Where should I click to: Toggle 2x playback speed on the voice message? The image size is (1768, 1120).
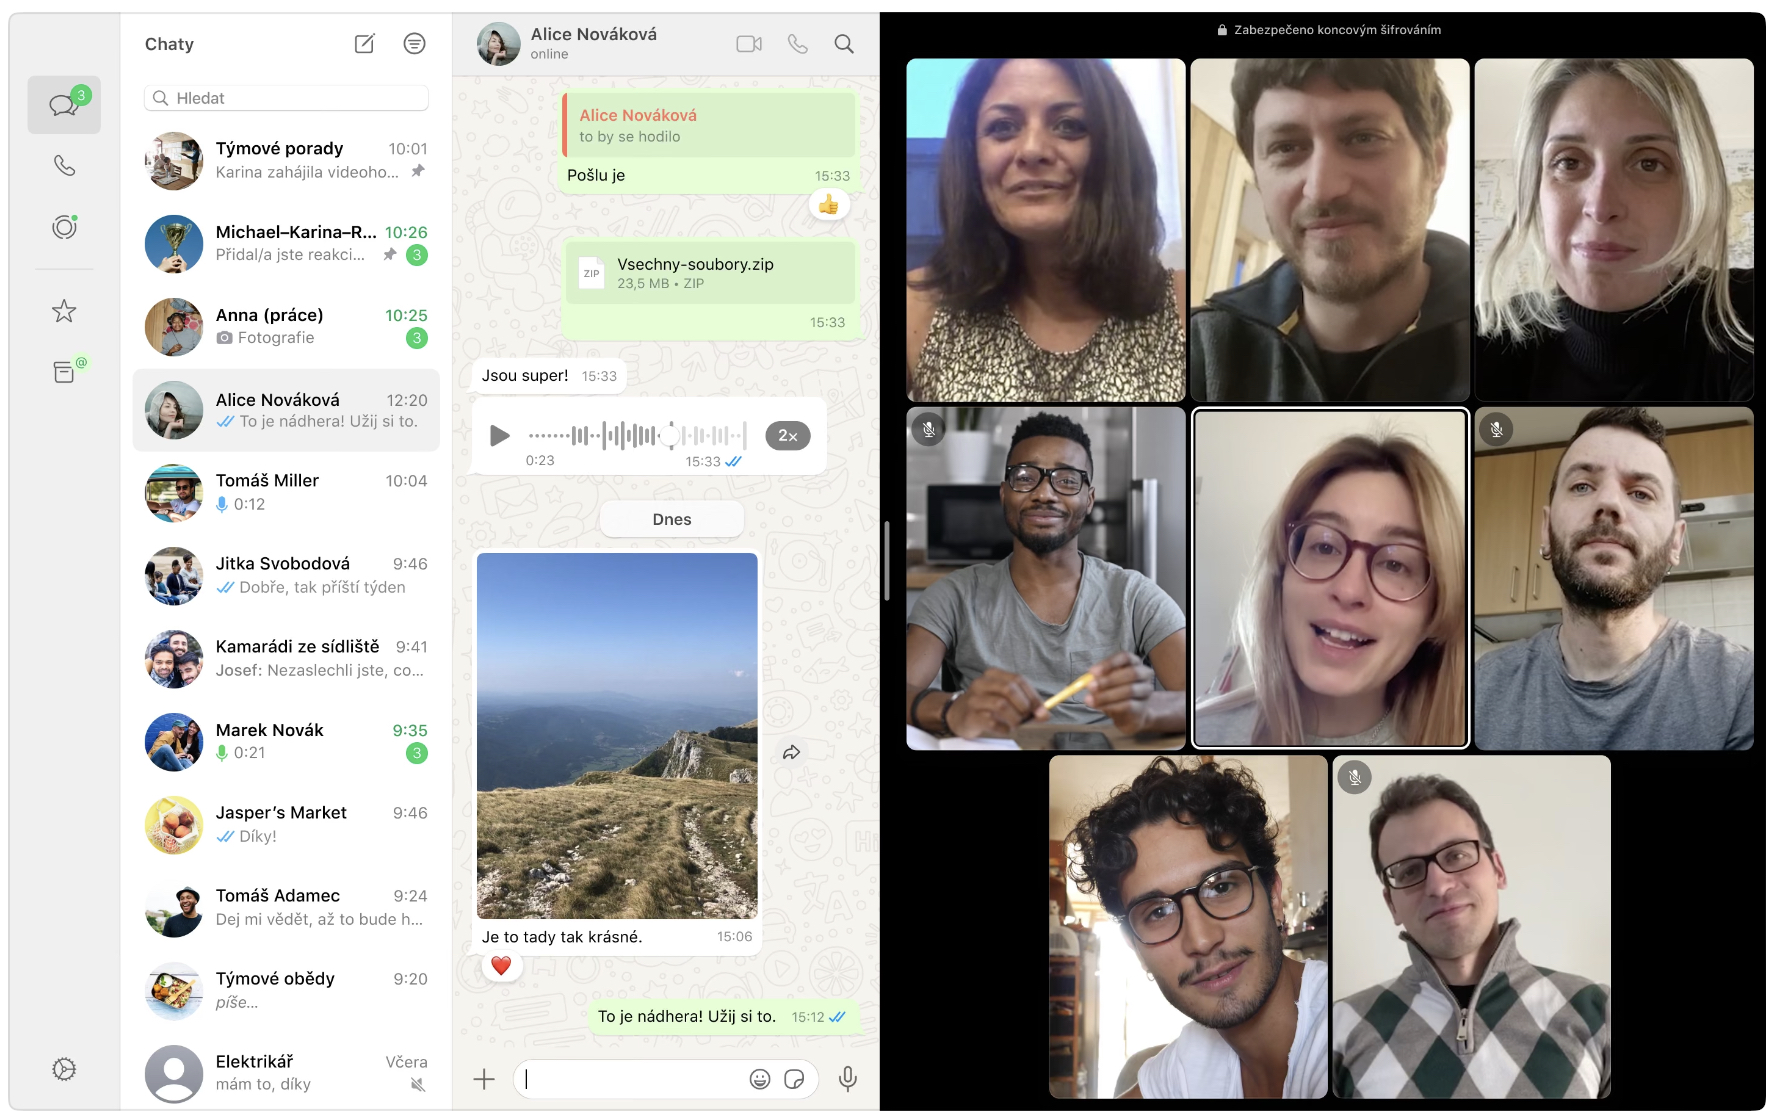click(788, 435)
